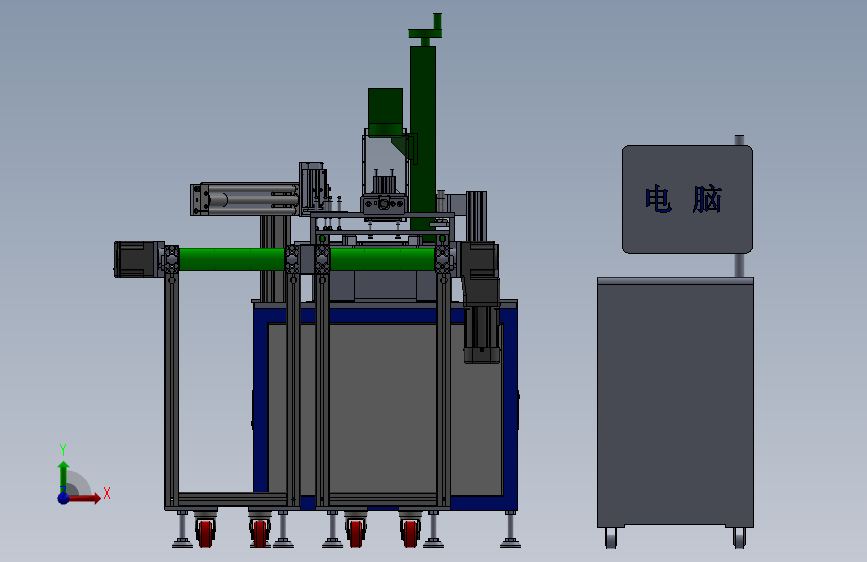Select the horizontal silver pneumatic cylinder
Image resolution: width=867 pixels, height=562 pixels.
click(x=245, y=199)
